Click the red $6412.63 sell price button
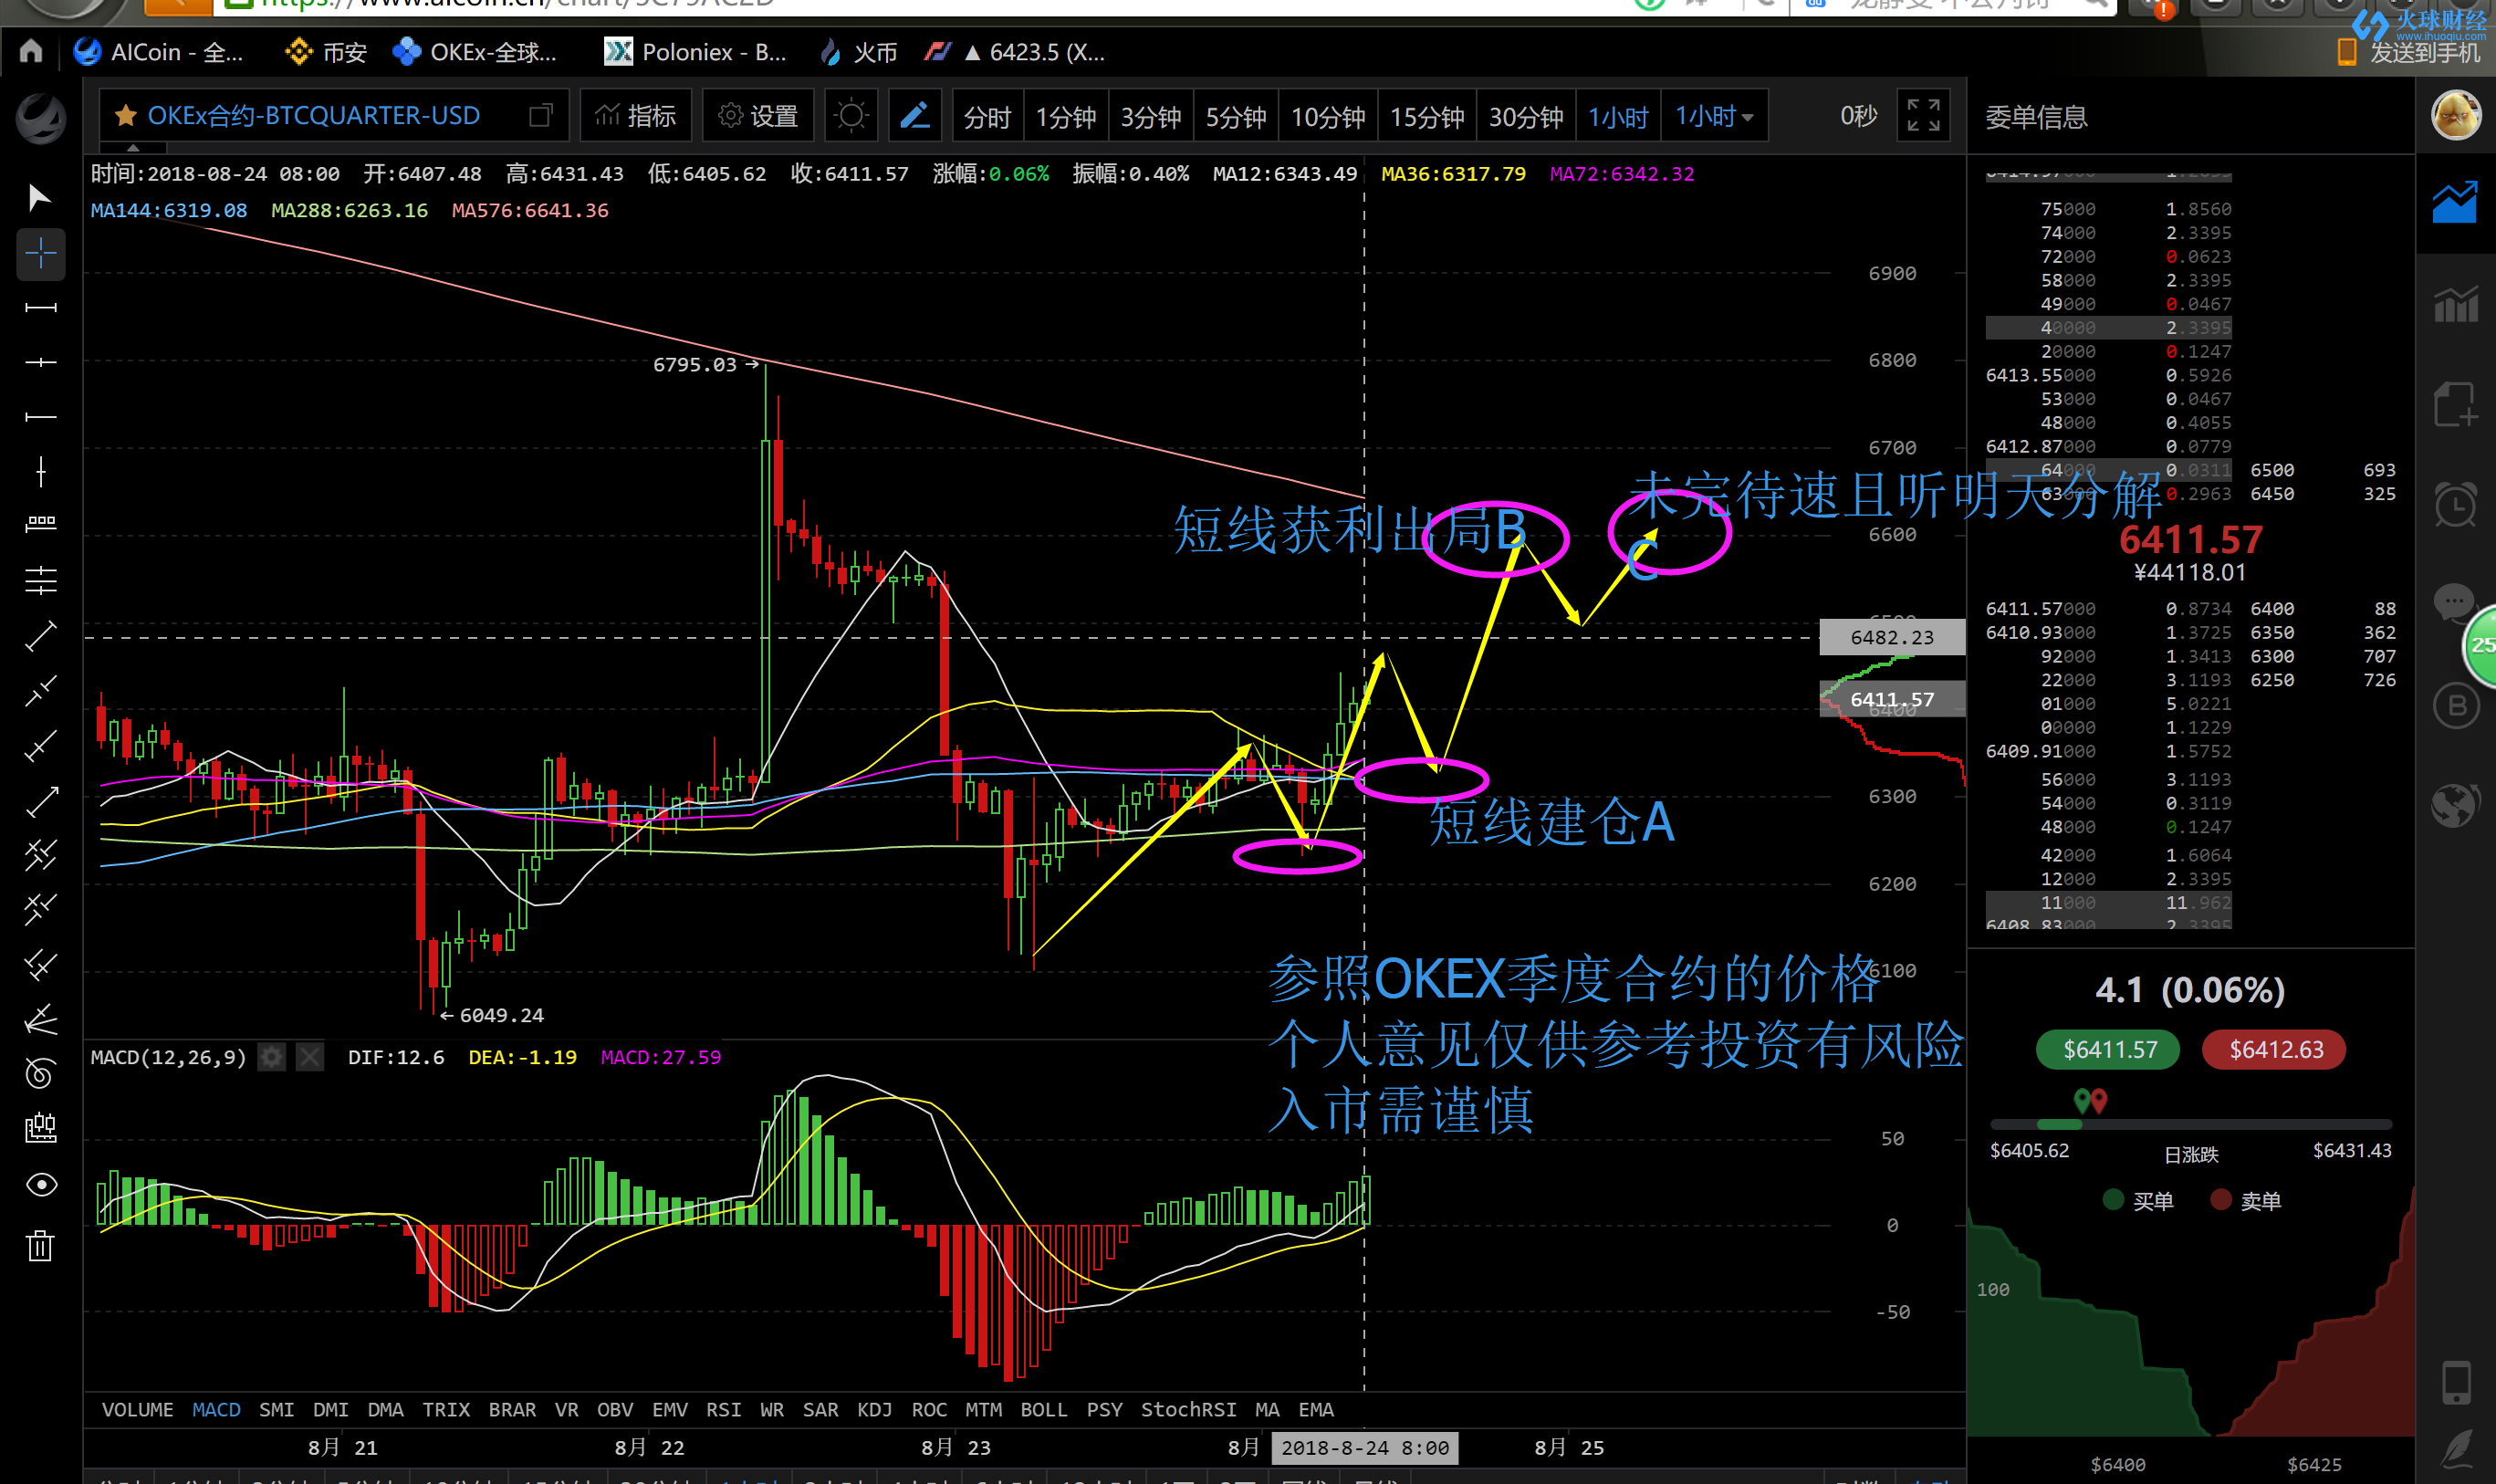Screen dimensions: 2496x1484 coord(2275,1049)
